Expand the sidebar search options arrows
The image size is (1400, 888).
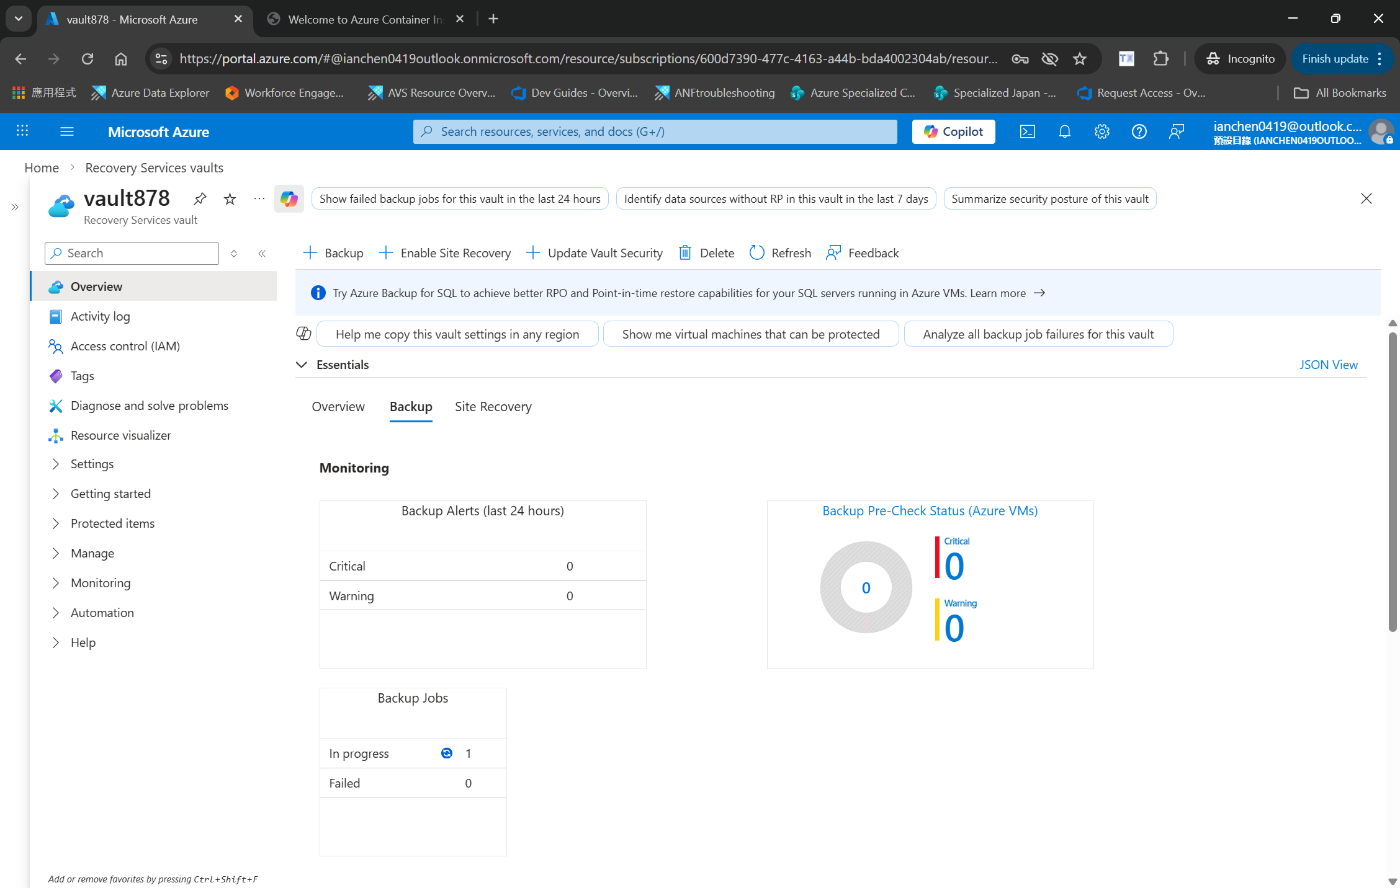(x=234, y=254)
